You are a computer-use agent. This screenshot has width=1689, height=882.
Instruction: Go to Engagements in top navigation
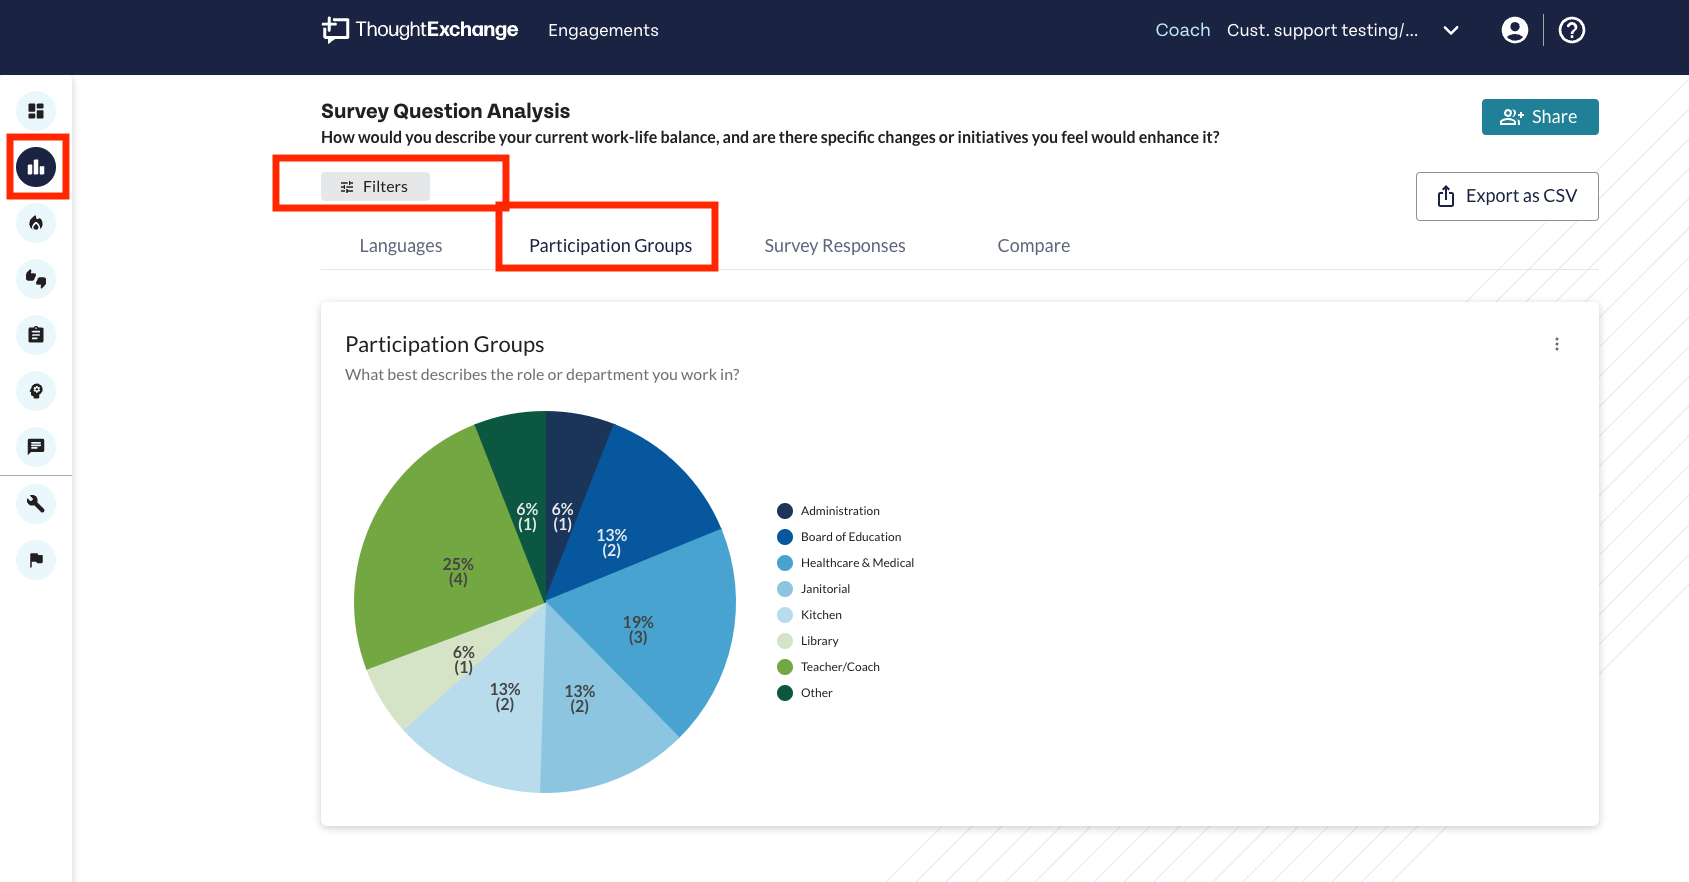coord(603,30)
